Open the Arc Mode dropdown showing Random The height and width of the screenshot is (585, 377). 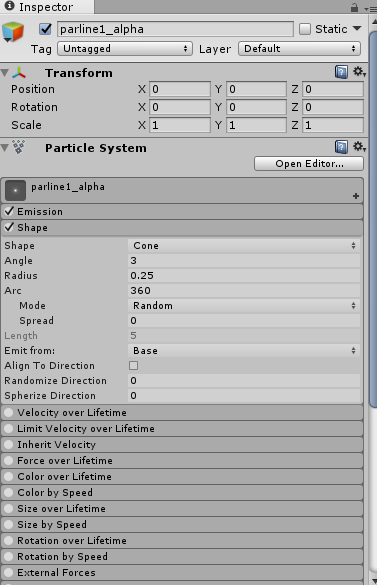click(244, 306)
